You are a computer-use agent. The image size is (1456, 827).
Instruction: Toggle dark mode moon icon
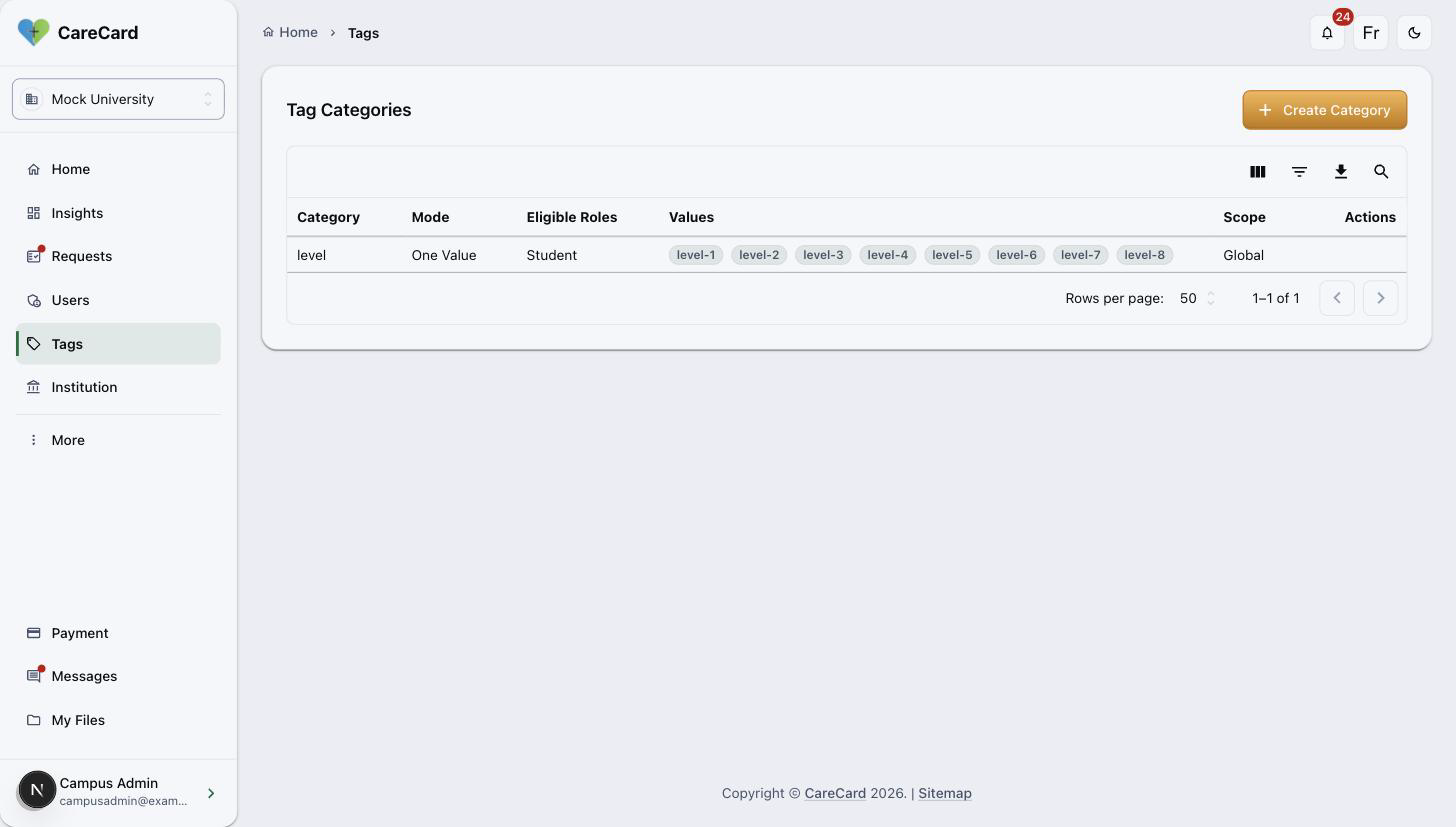click(1414, 33)
